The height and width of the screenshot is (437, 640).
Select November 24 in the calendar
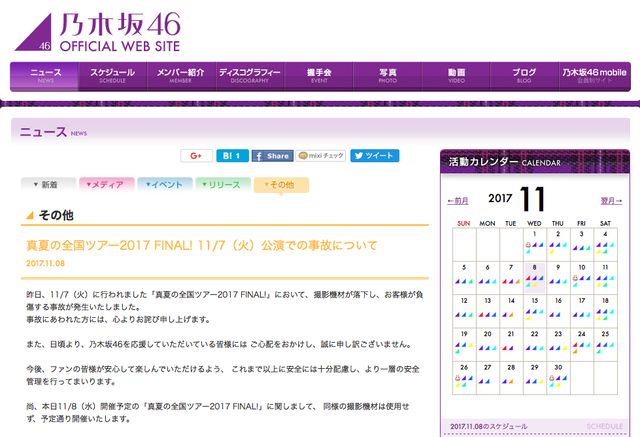(582, 344)
